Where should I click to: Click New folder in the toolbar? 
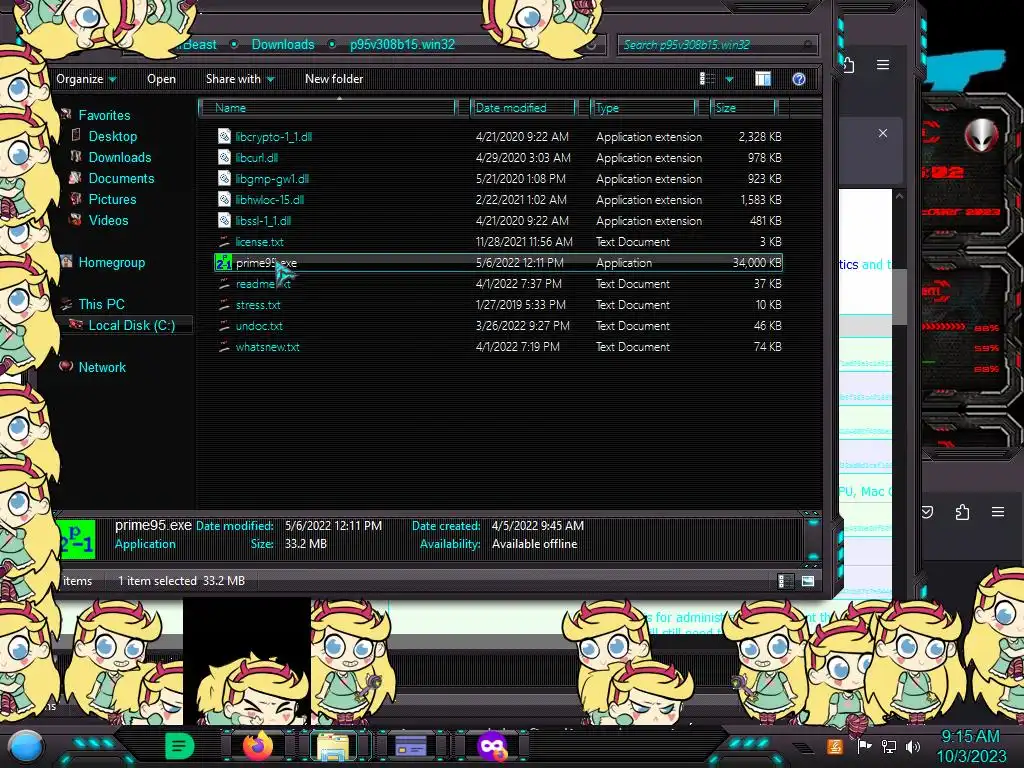(334, 79)
